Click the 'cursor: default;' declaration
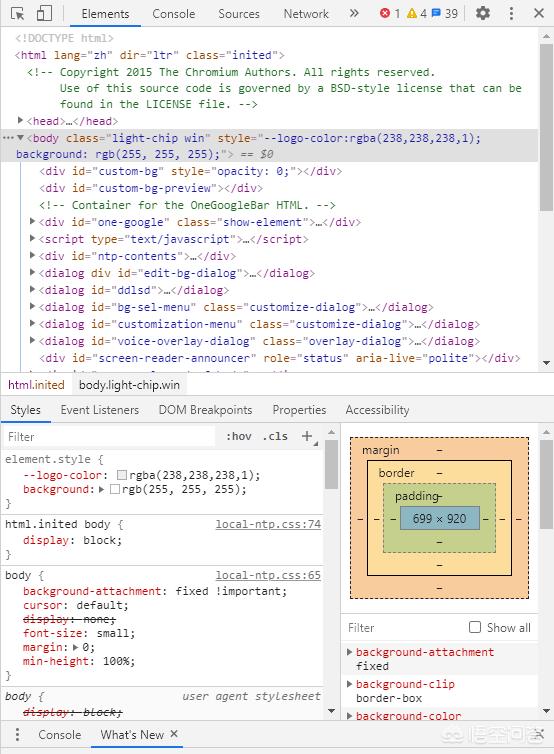 click(76, 605)
